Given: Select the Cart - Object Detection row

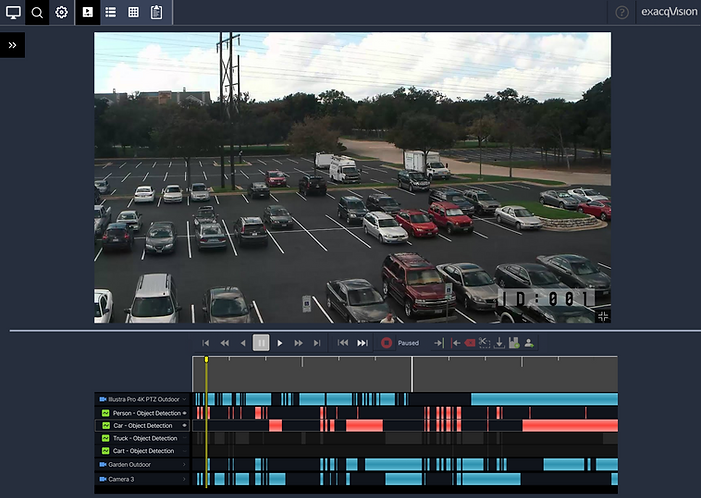Looking at the screenshot, I should [143, 451].
